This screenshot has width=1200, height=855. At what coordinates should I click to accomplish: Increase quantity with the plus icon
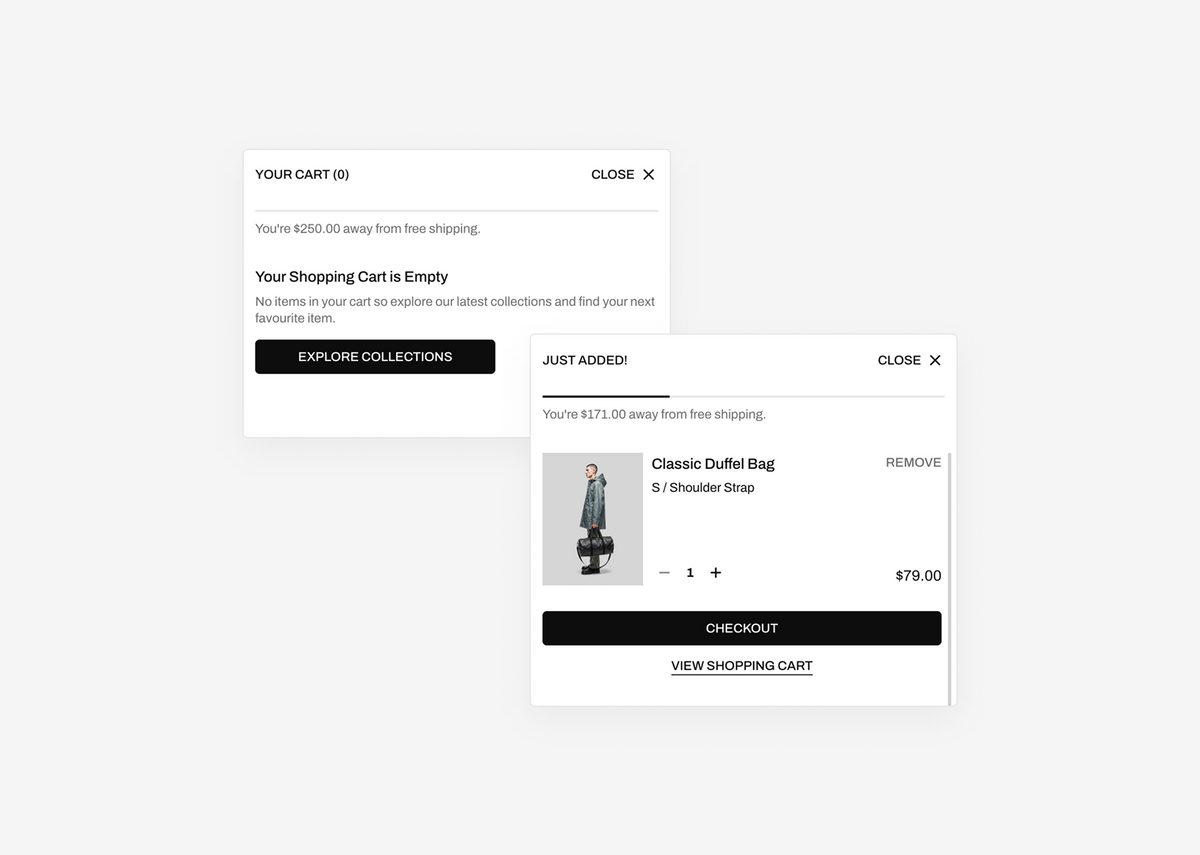coord(715,573)
